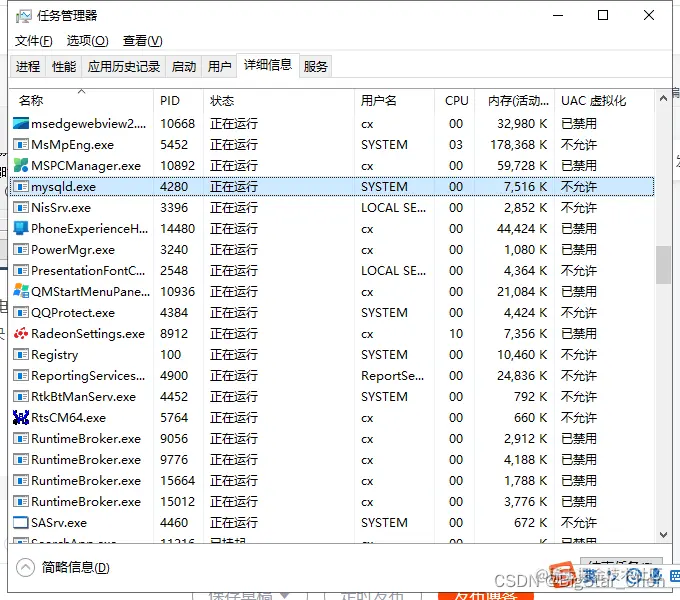Click the Task Manager title bar icon
680x600 pixels.
[x=23, y=16]
